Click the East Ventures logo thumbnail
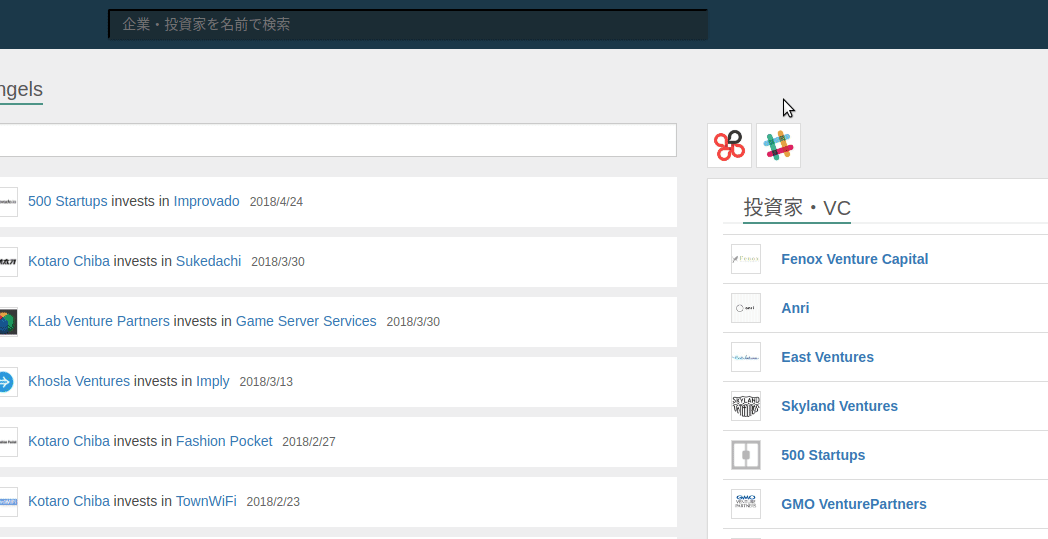 746,357
